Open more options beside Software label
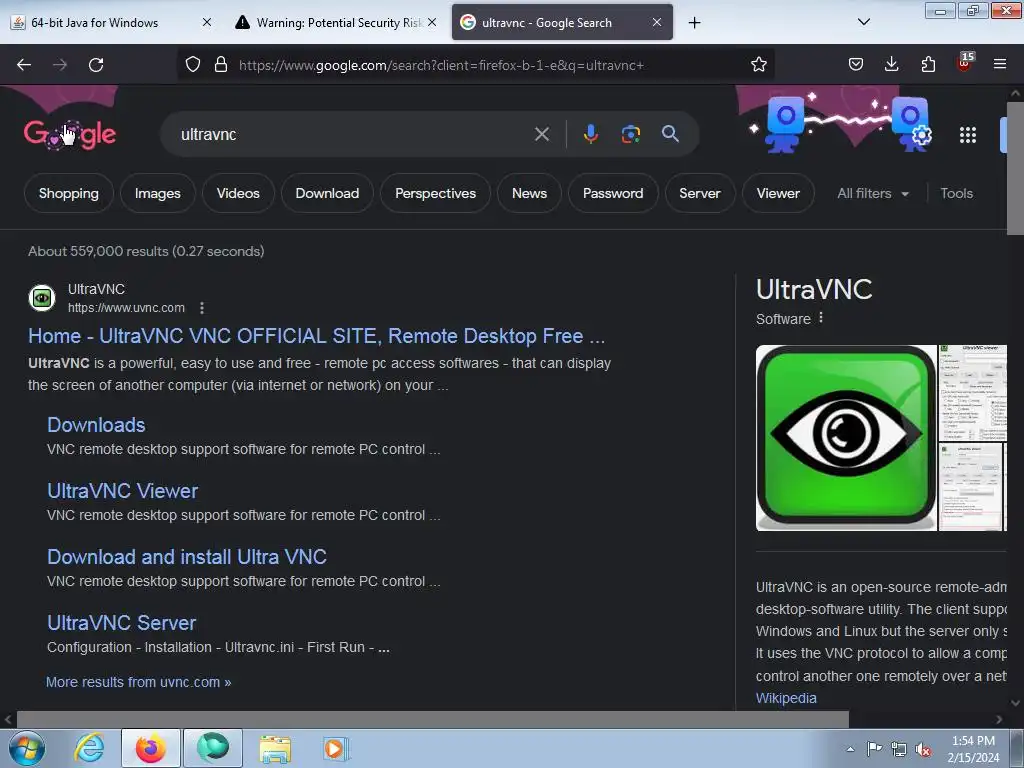 (x=821, y=318)
